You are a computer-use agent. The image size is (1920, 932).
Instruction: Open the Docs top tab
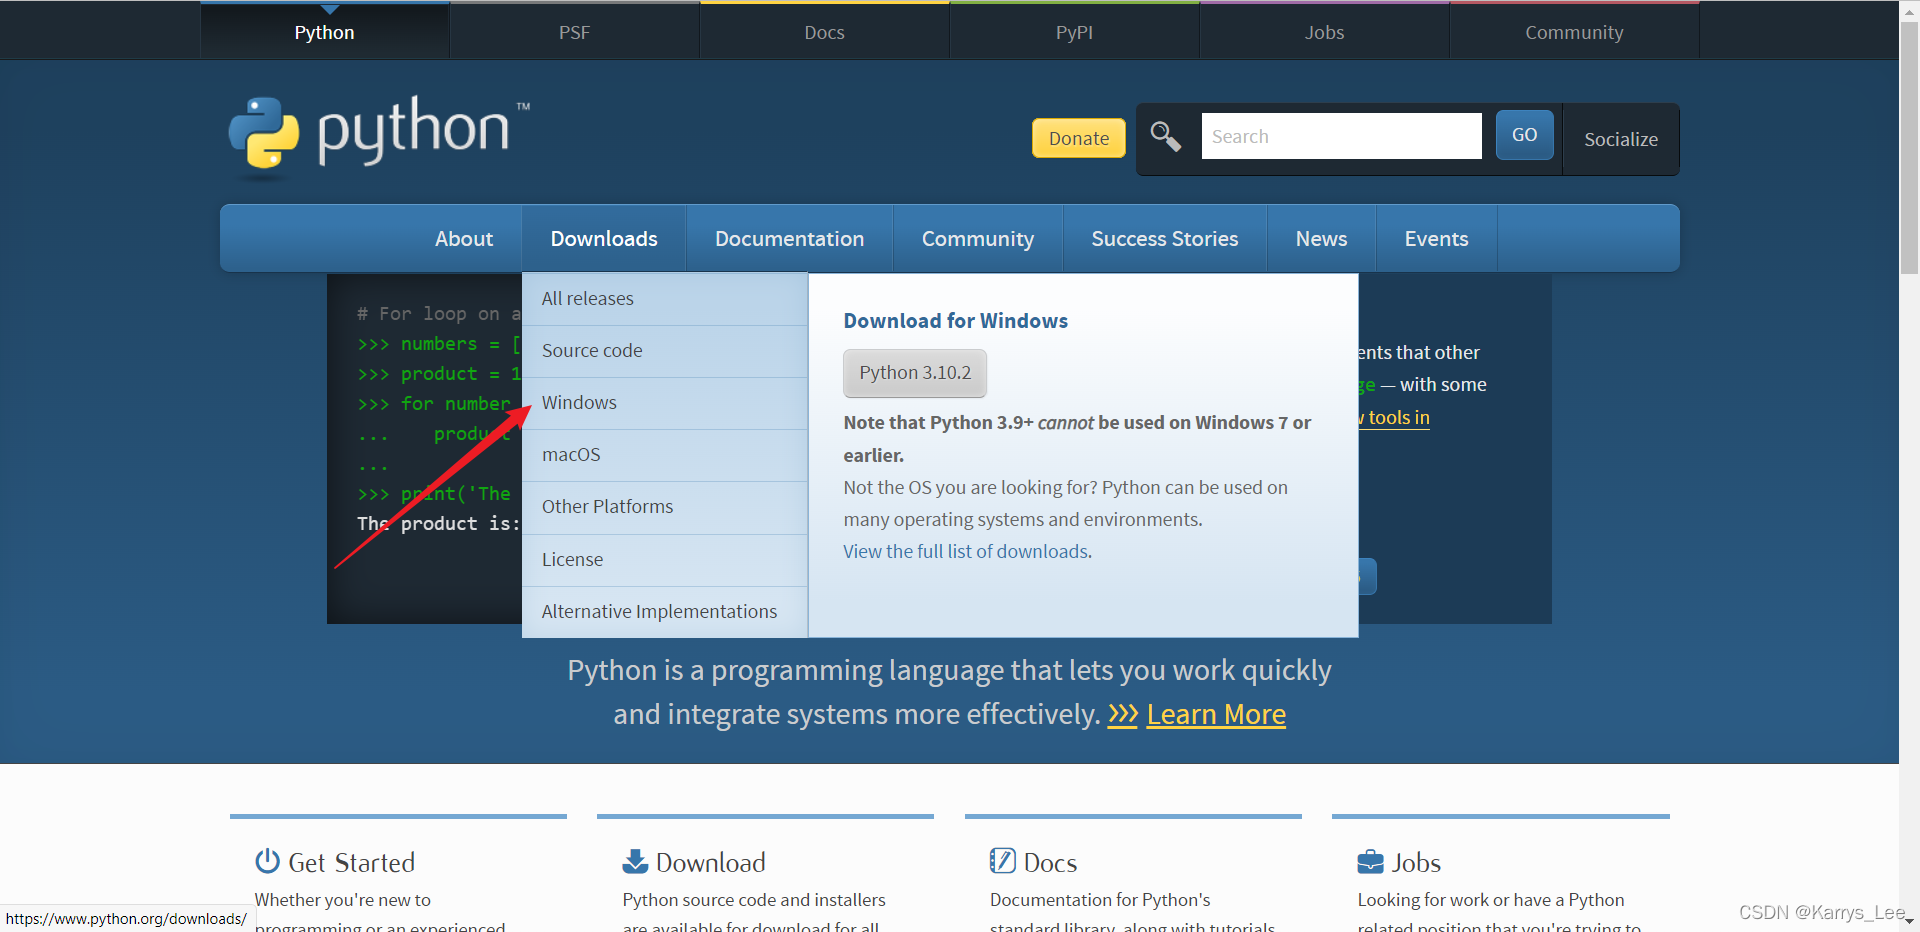tap(825, 32)
